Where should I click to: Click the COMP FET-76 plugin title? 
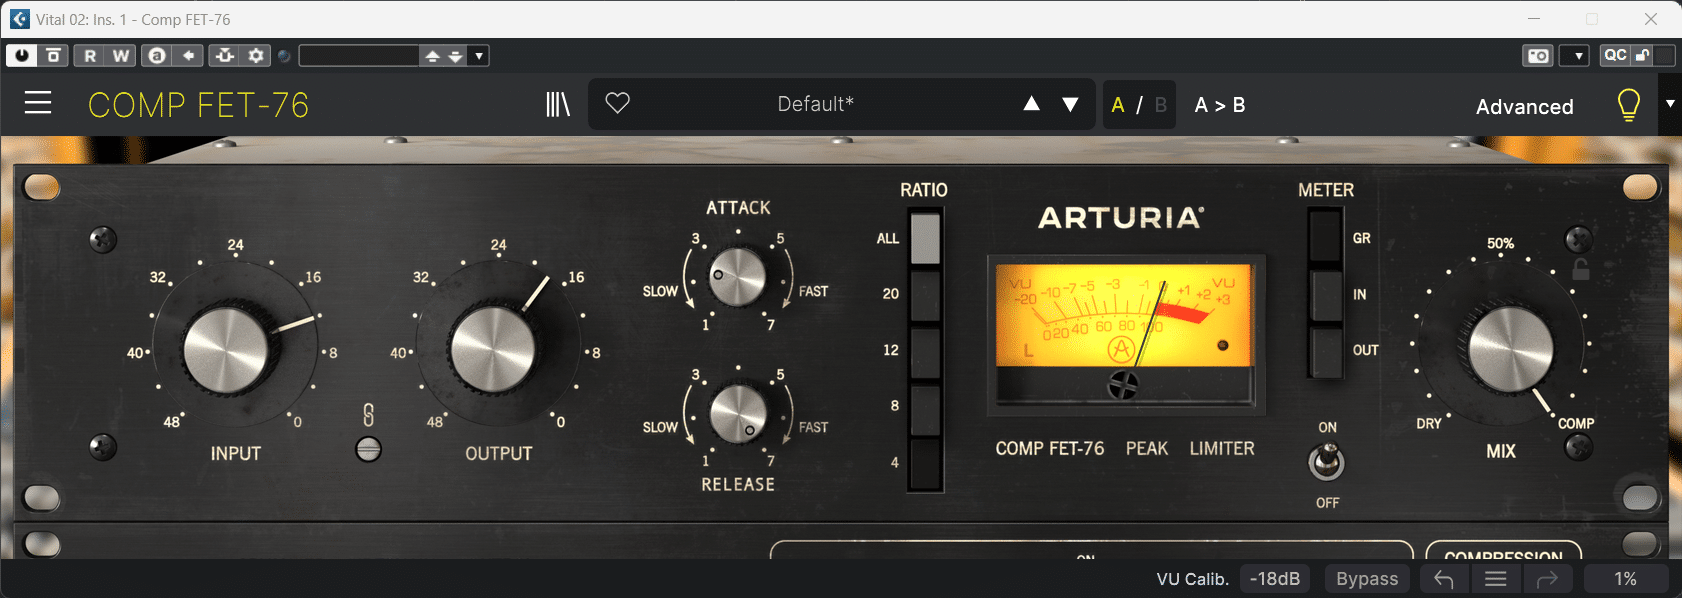(x=199, y=105)
